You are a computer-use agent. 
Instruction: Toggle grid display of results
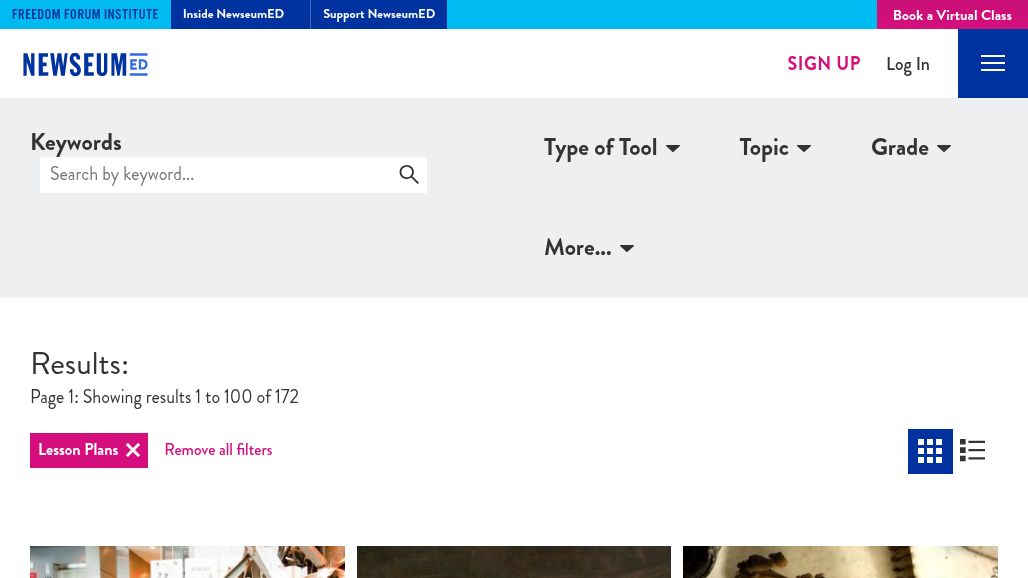click(x=930, y=451)
